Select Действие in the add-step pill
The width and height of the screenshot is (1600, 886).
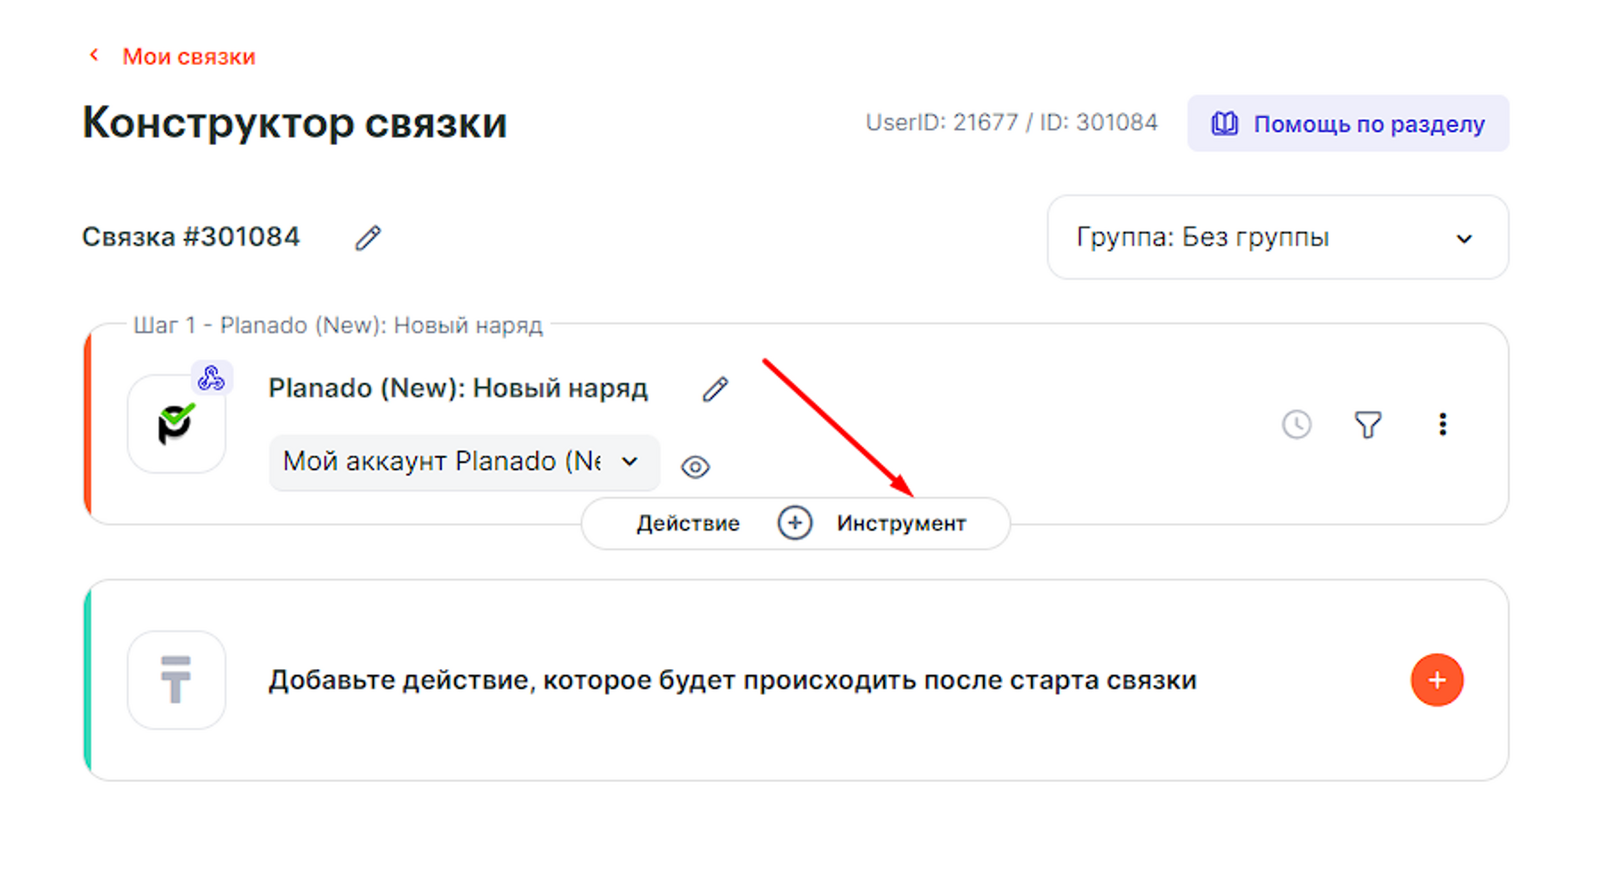pos(688,524)
